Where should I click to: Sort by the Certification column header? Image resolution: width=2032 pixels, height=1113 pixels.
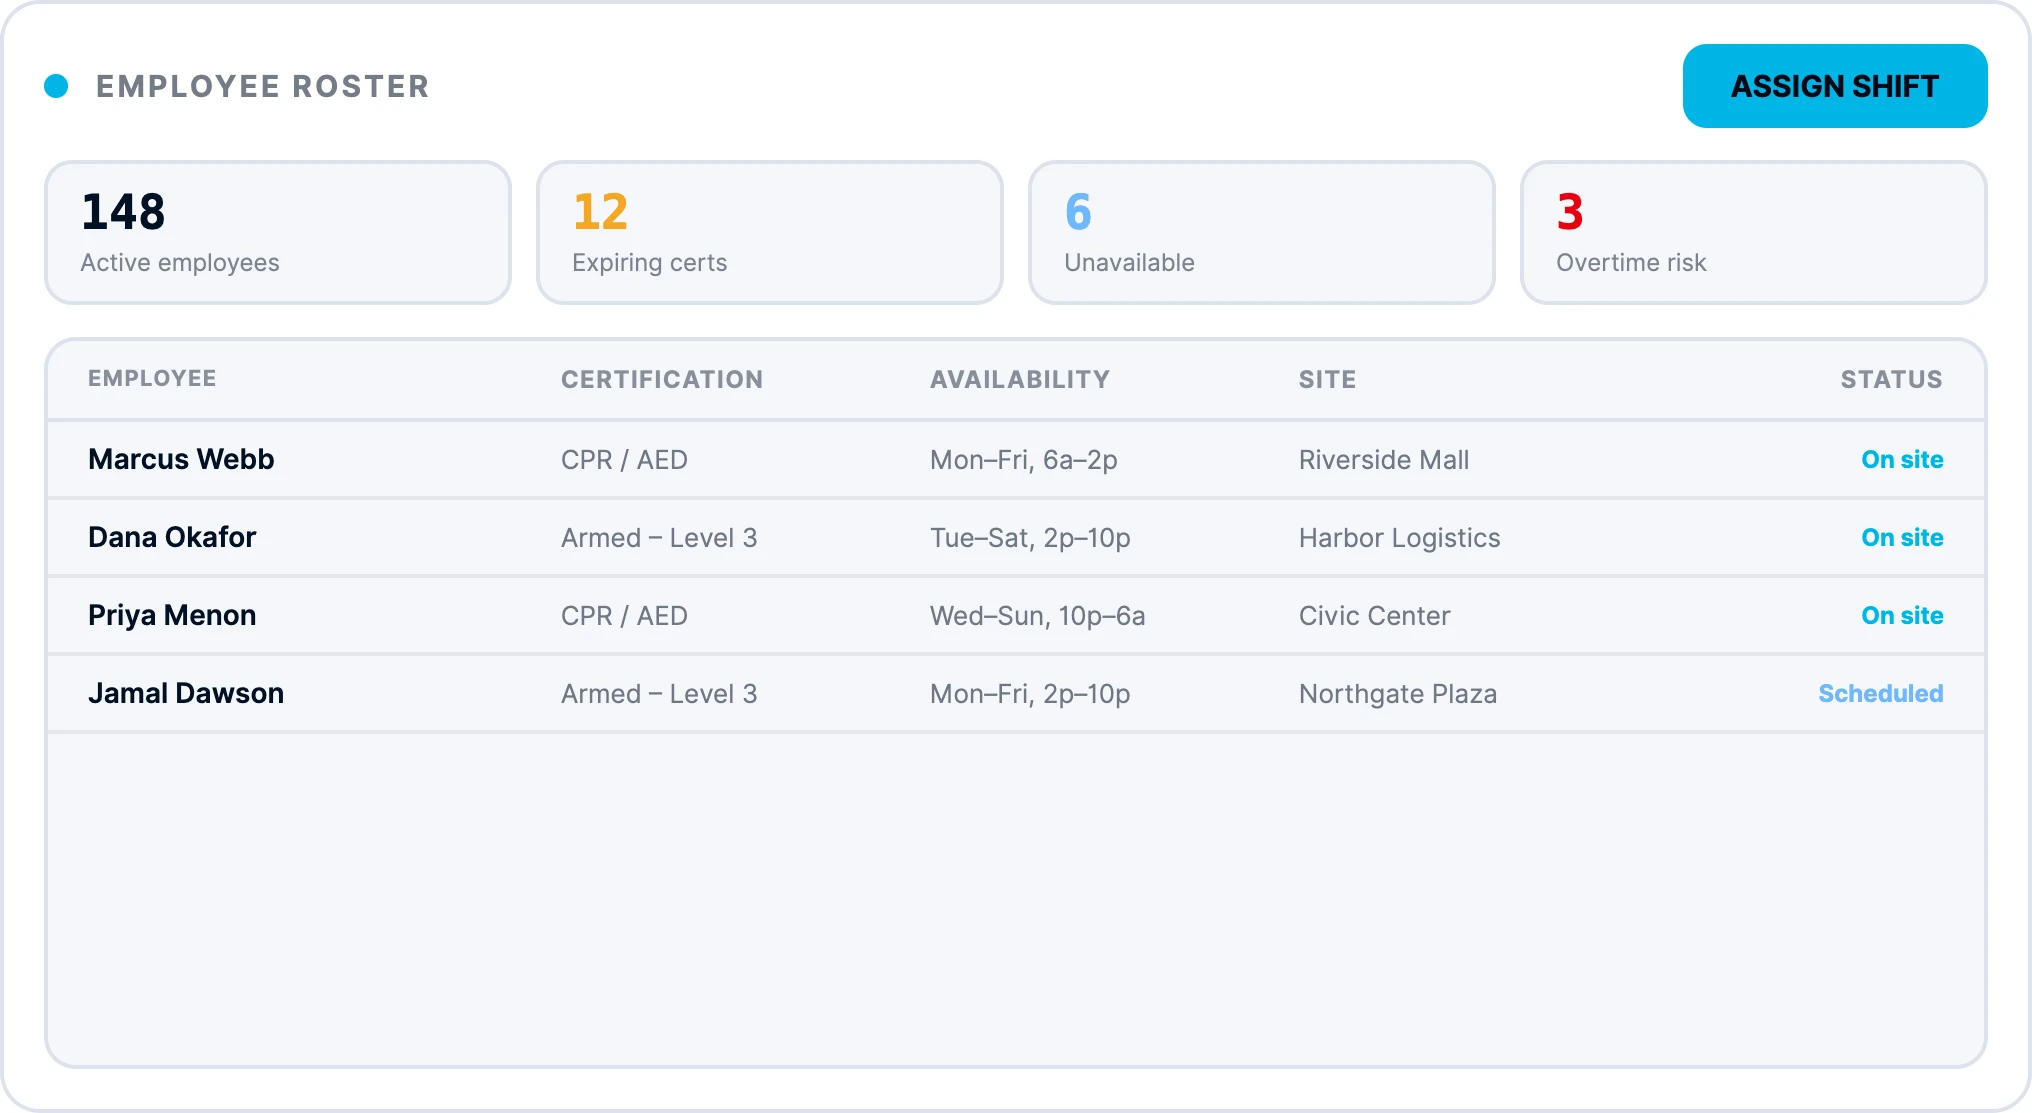662,380
